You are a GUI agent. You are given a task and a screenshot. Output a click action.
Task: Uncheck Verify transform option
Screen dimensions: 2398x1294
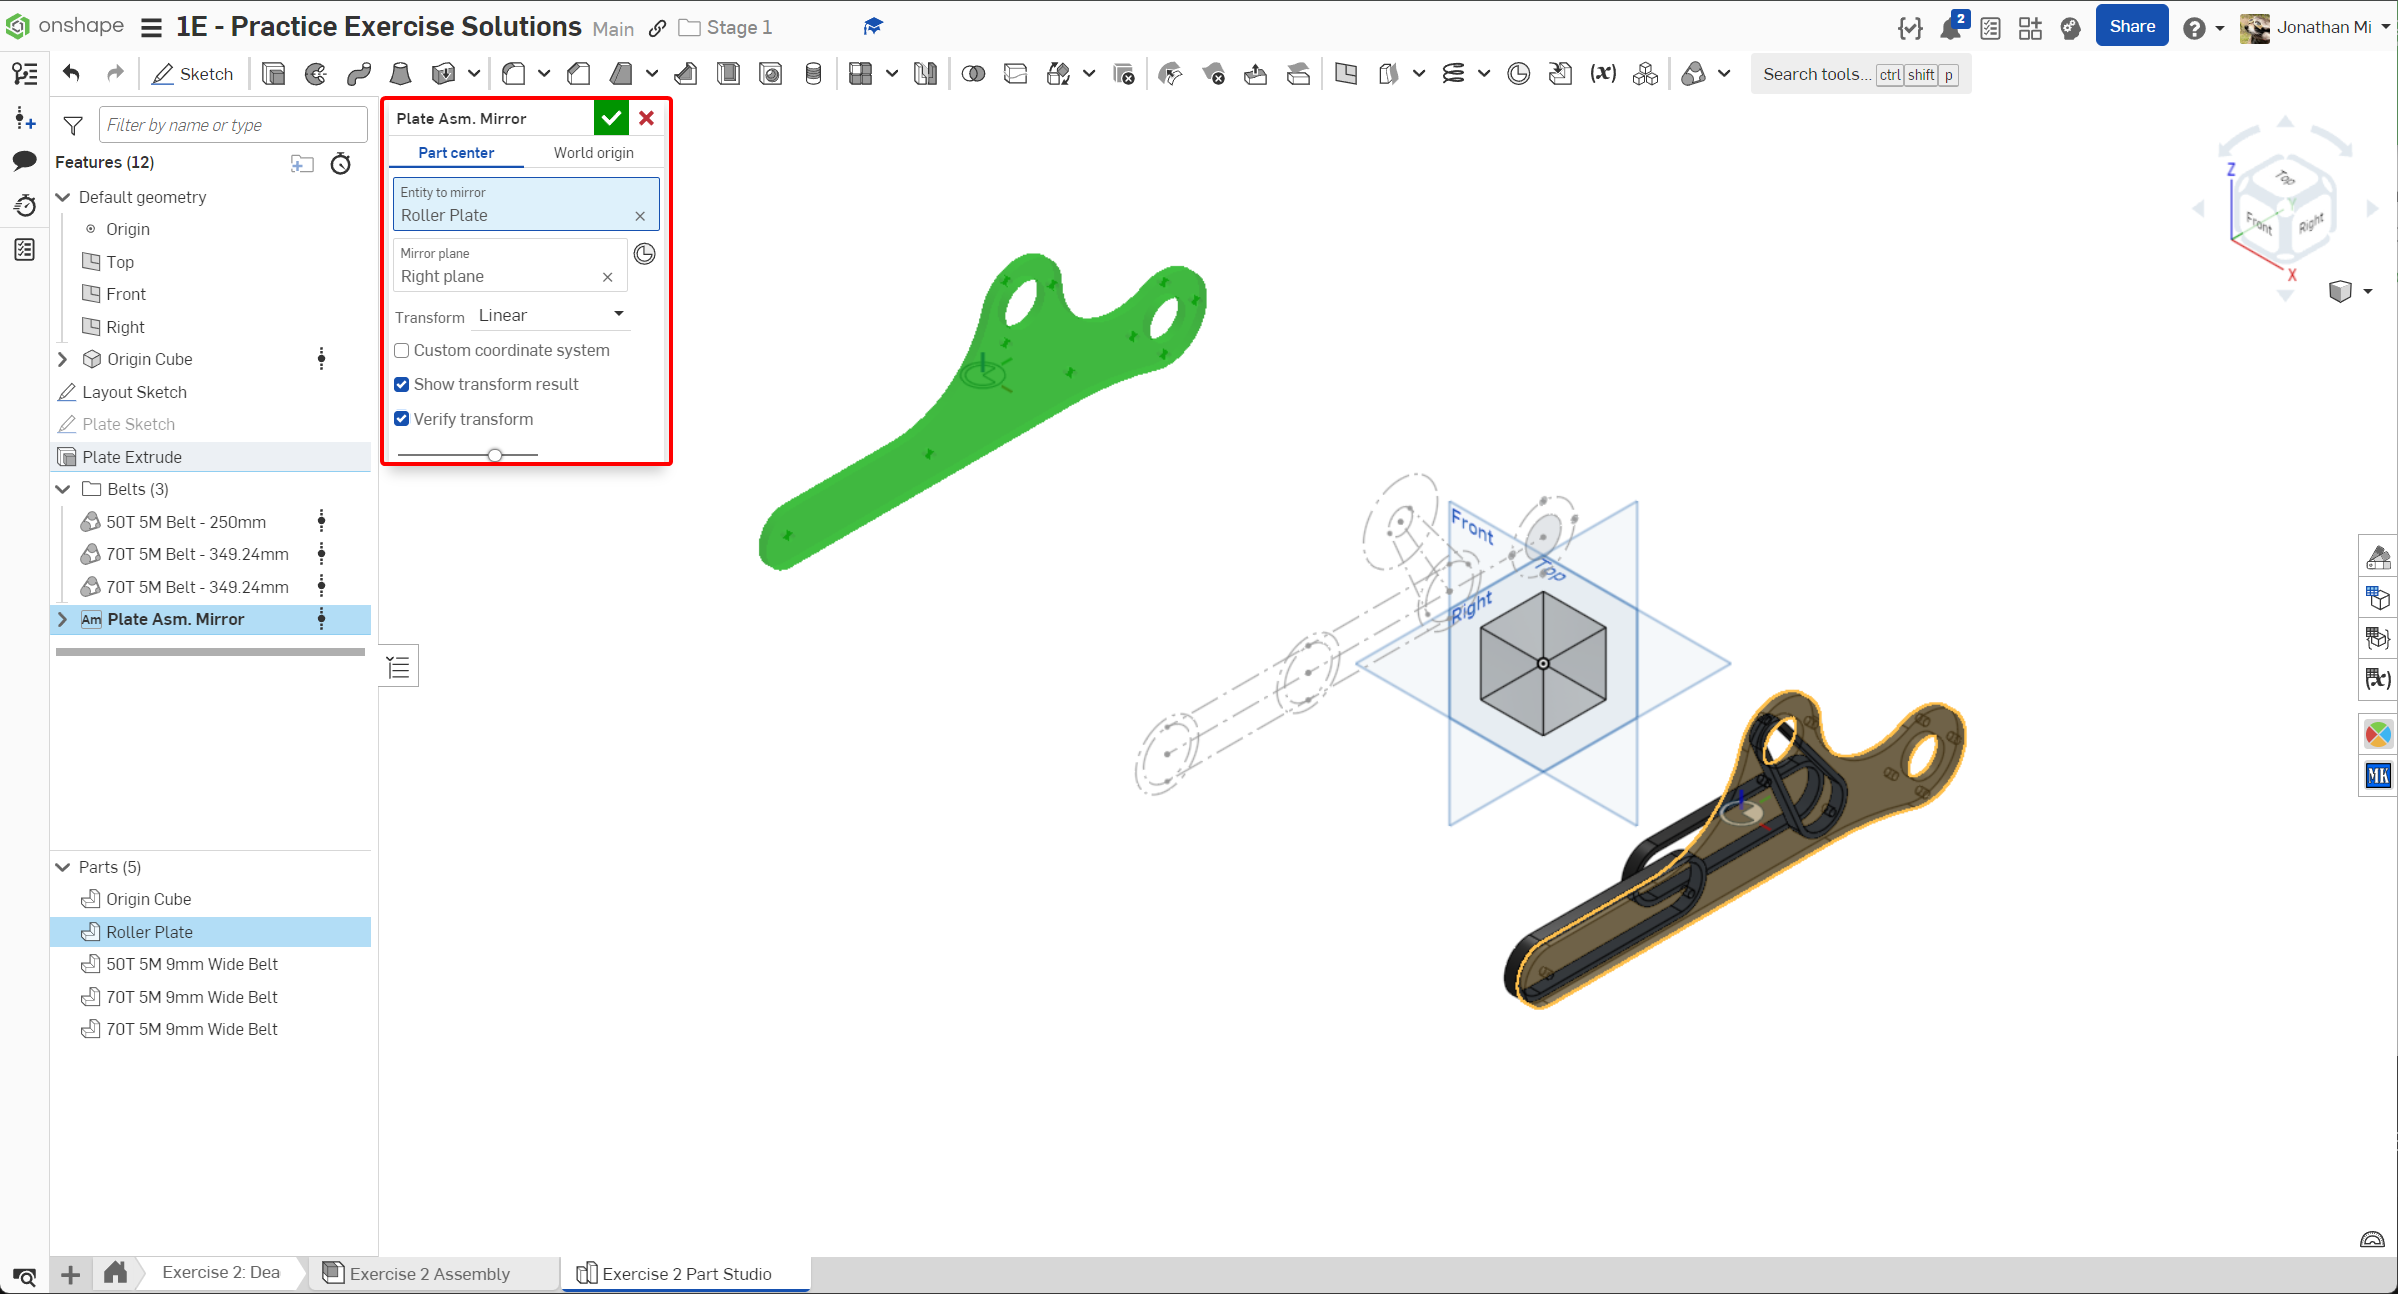402,419
